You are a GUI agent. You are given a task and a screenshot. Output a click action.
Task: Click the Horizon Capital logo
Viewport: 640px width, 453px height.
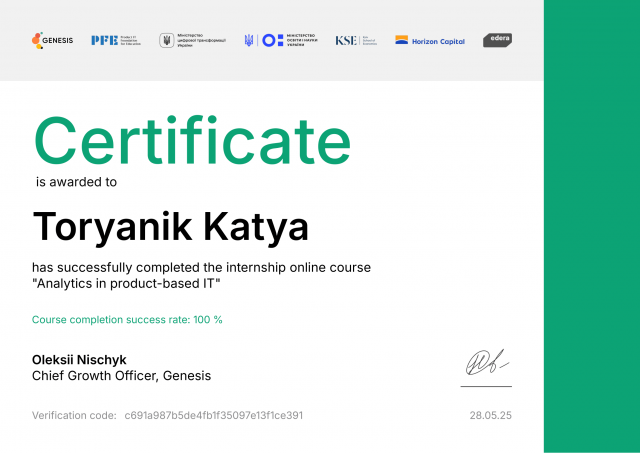click(429, 40)
